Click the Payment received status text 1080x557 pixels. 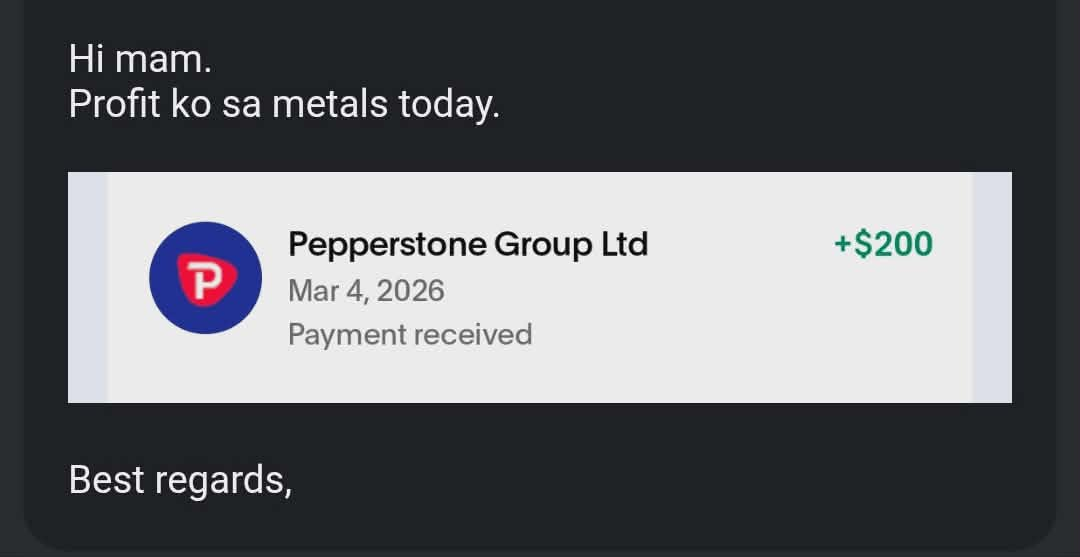pos(409,334)
